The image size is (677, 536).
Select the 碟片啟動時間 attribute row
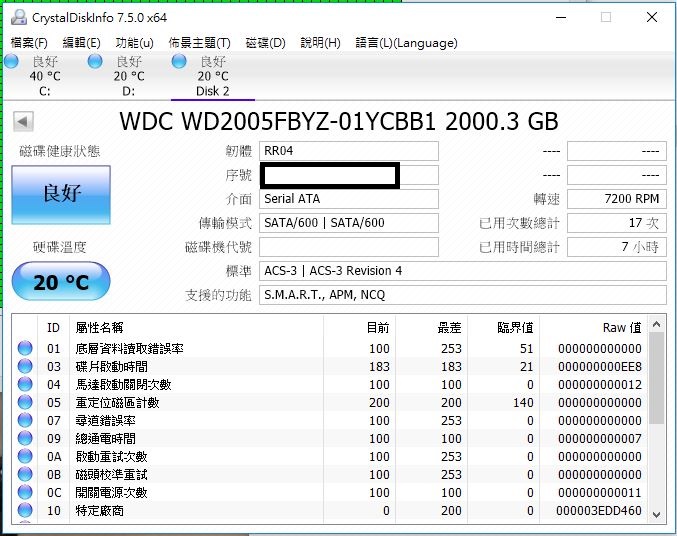(331, 366)
